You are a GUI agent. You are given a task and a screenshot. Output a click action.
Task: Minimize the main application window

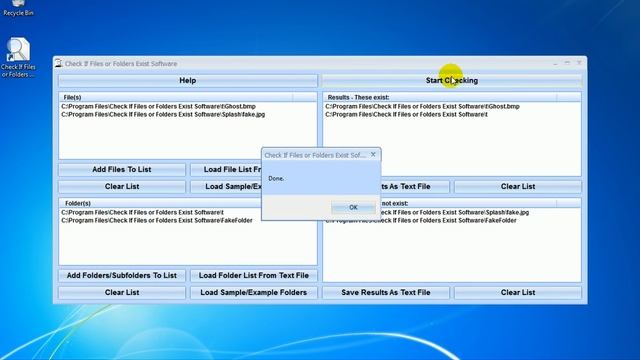tap(555, 63)
